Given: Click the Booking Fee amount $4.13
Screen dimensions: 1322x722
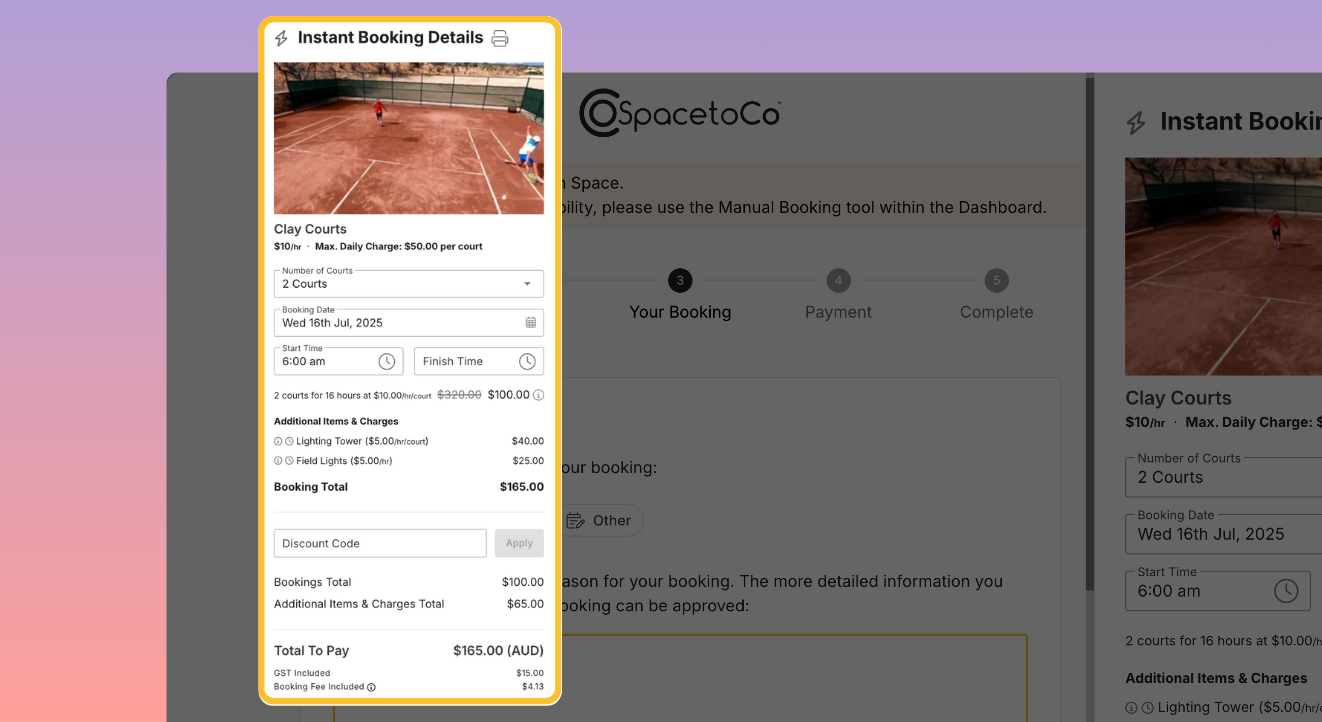Looking at the screenshot, I should coord(533,687).
